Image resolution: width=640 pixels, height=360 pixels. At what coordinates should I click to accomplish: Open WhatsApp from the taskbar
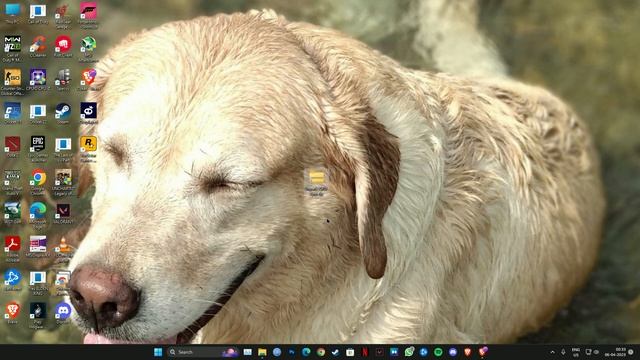click(409, 352)
